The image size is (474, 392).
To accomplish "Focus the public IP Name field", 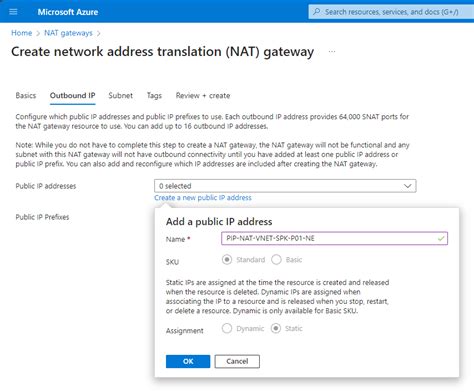I will (x=334, y=238).
